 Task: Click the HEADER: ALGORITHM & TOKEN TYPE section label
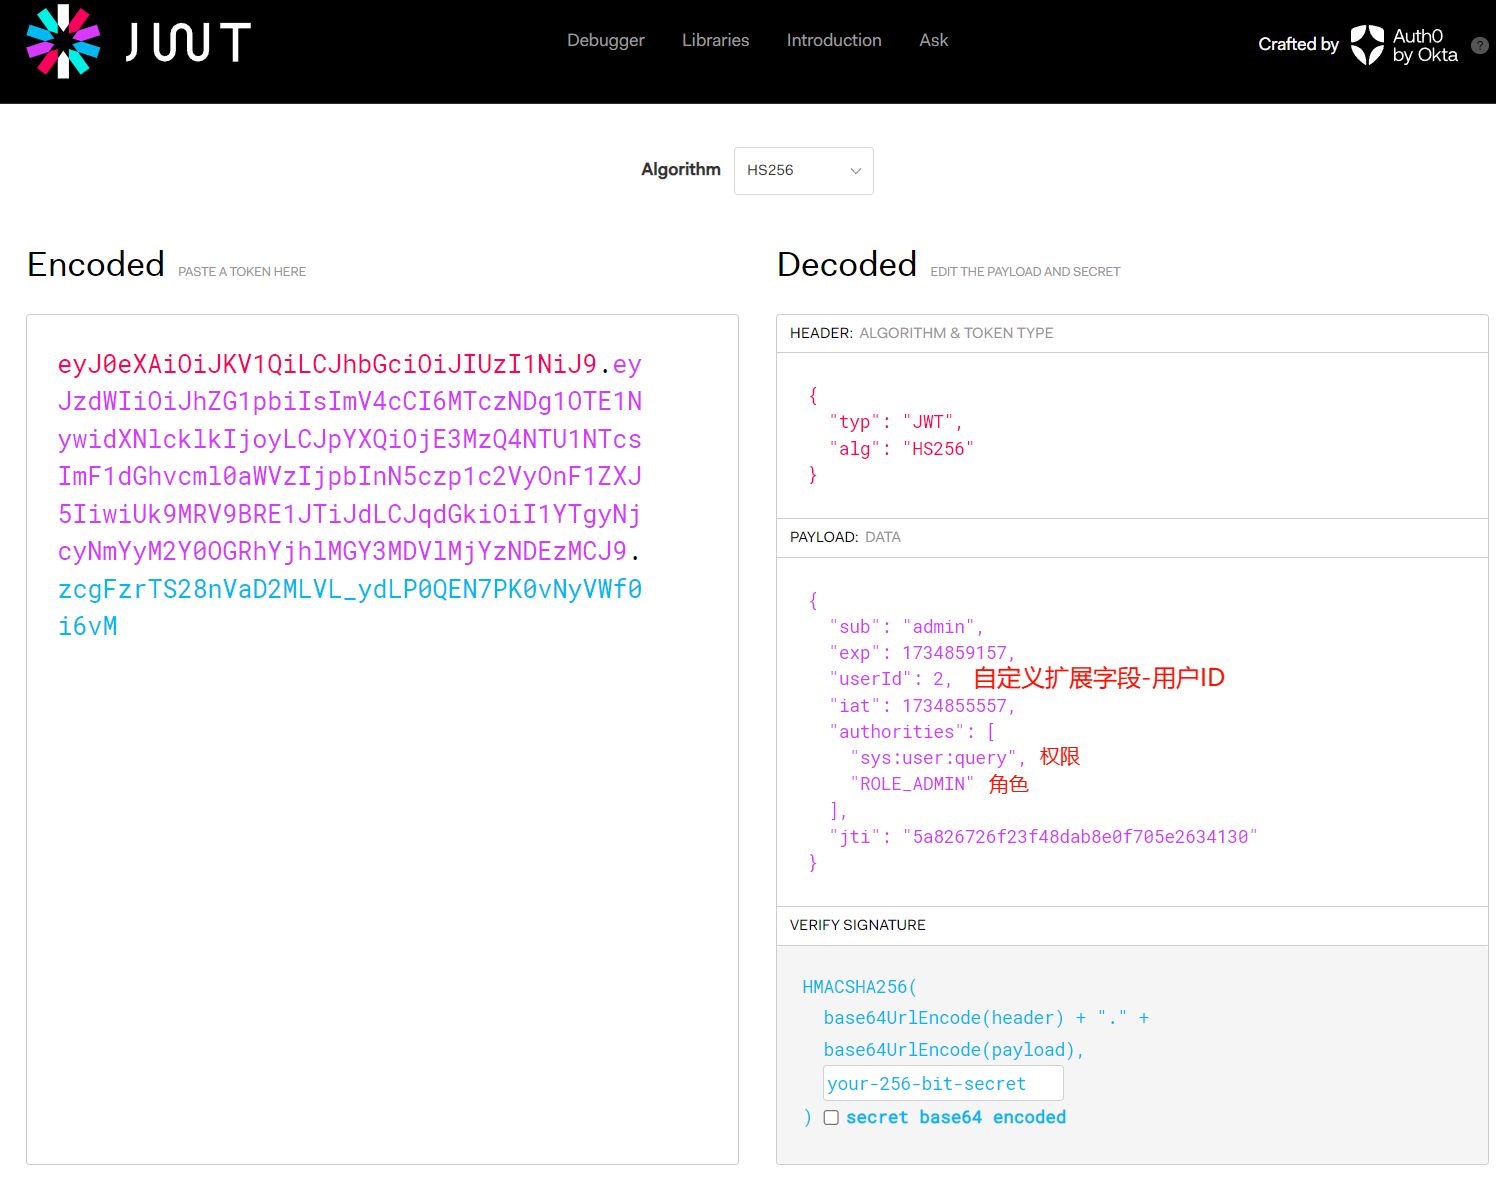click(921, 333)
